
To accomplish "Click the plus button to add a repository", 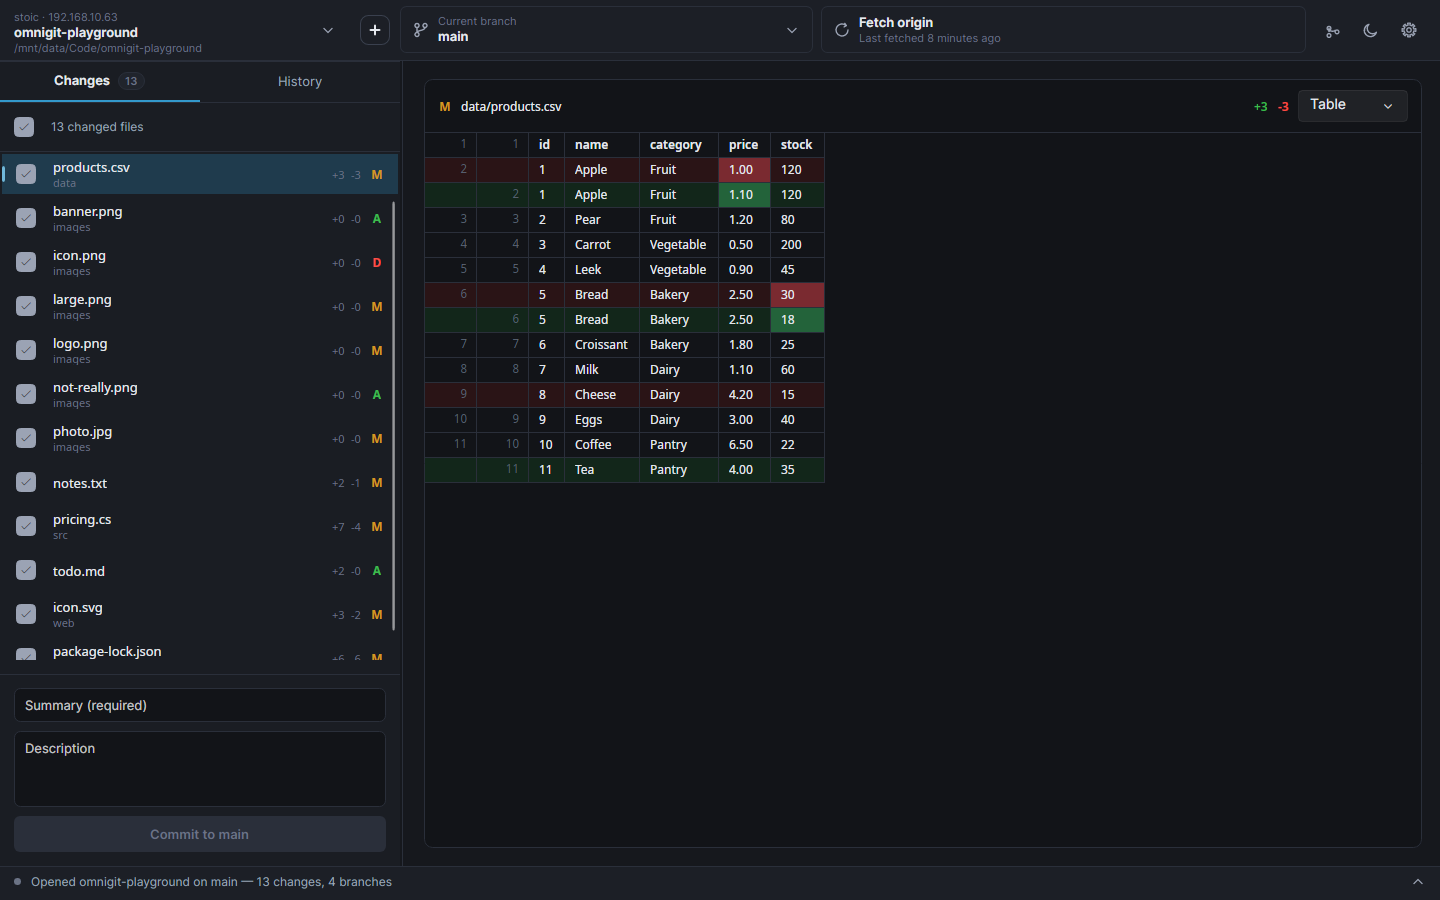I will point(375,30).
